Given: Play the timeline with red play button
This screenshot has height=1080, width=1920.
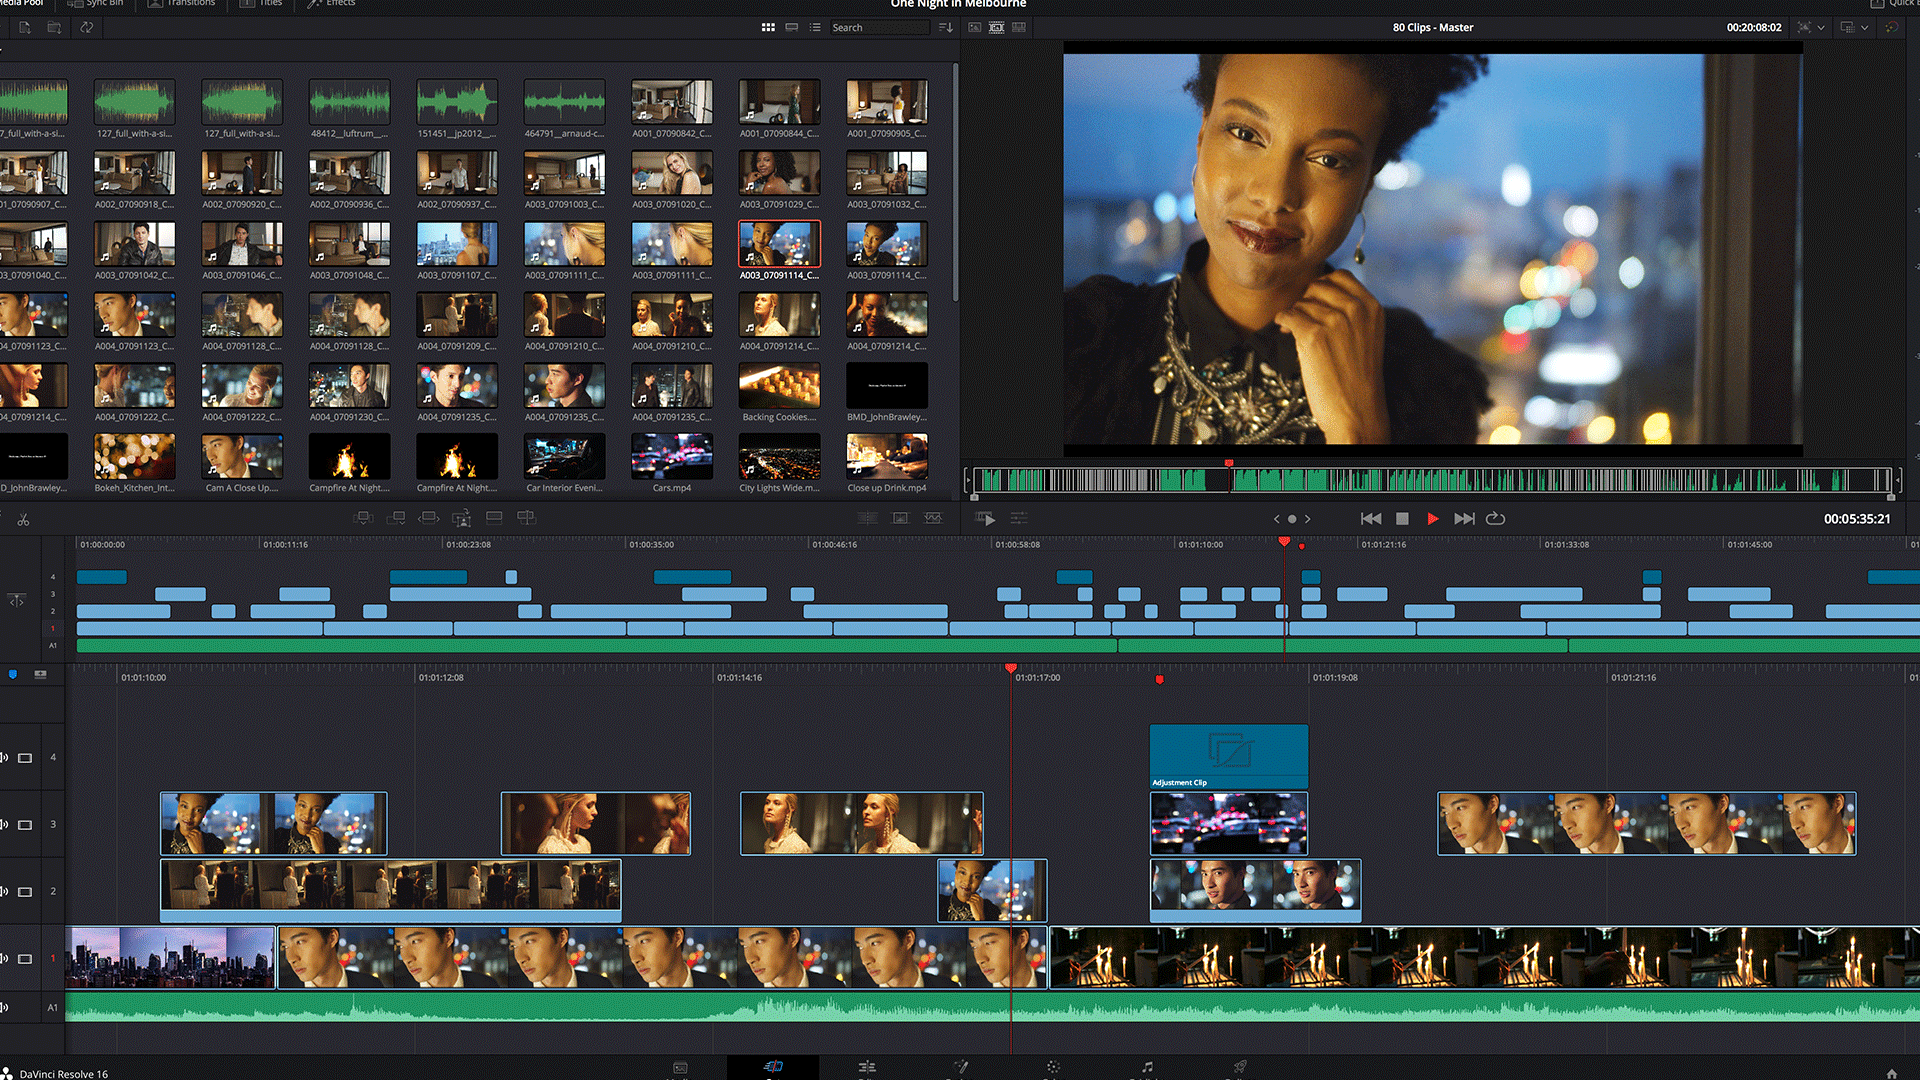Looking at the screenshot, I should 1433,519.
